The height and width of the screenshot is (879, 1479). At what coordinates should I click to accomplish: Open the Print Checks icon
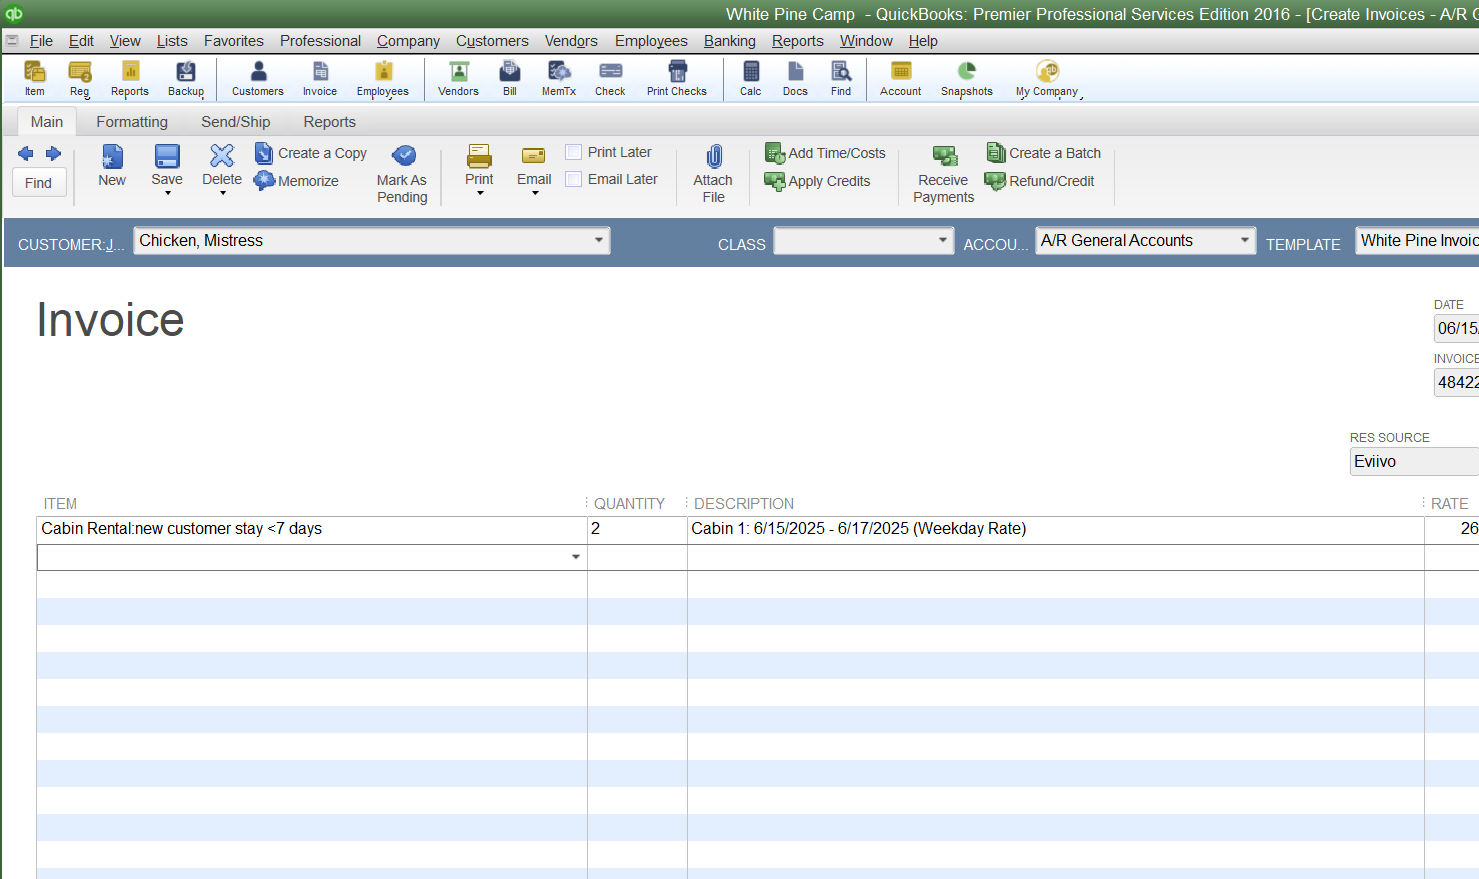pos(677,78)
